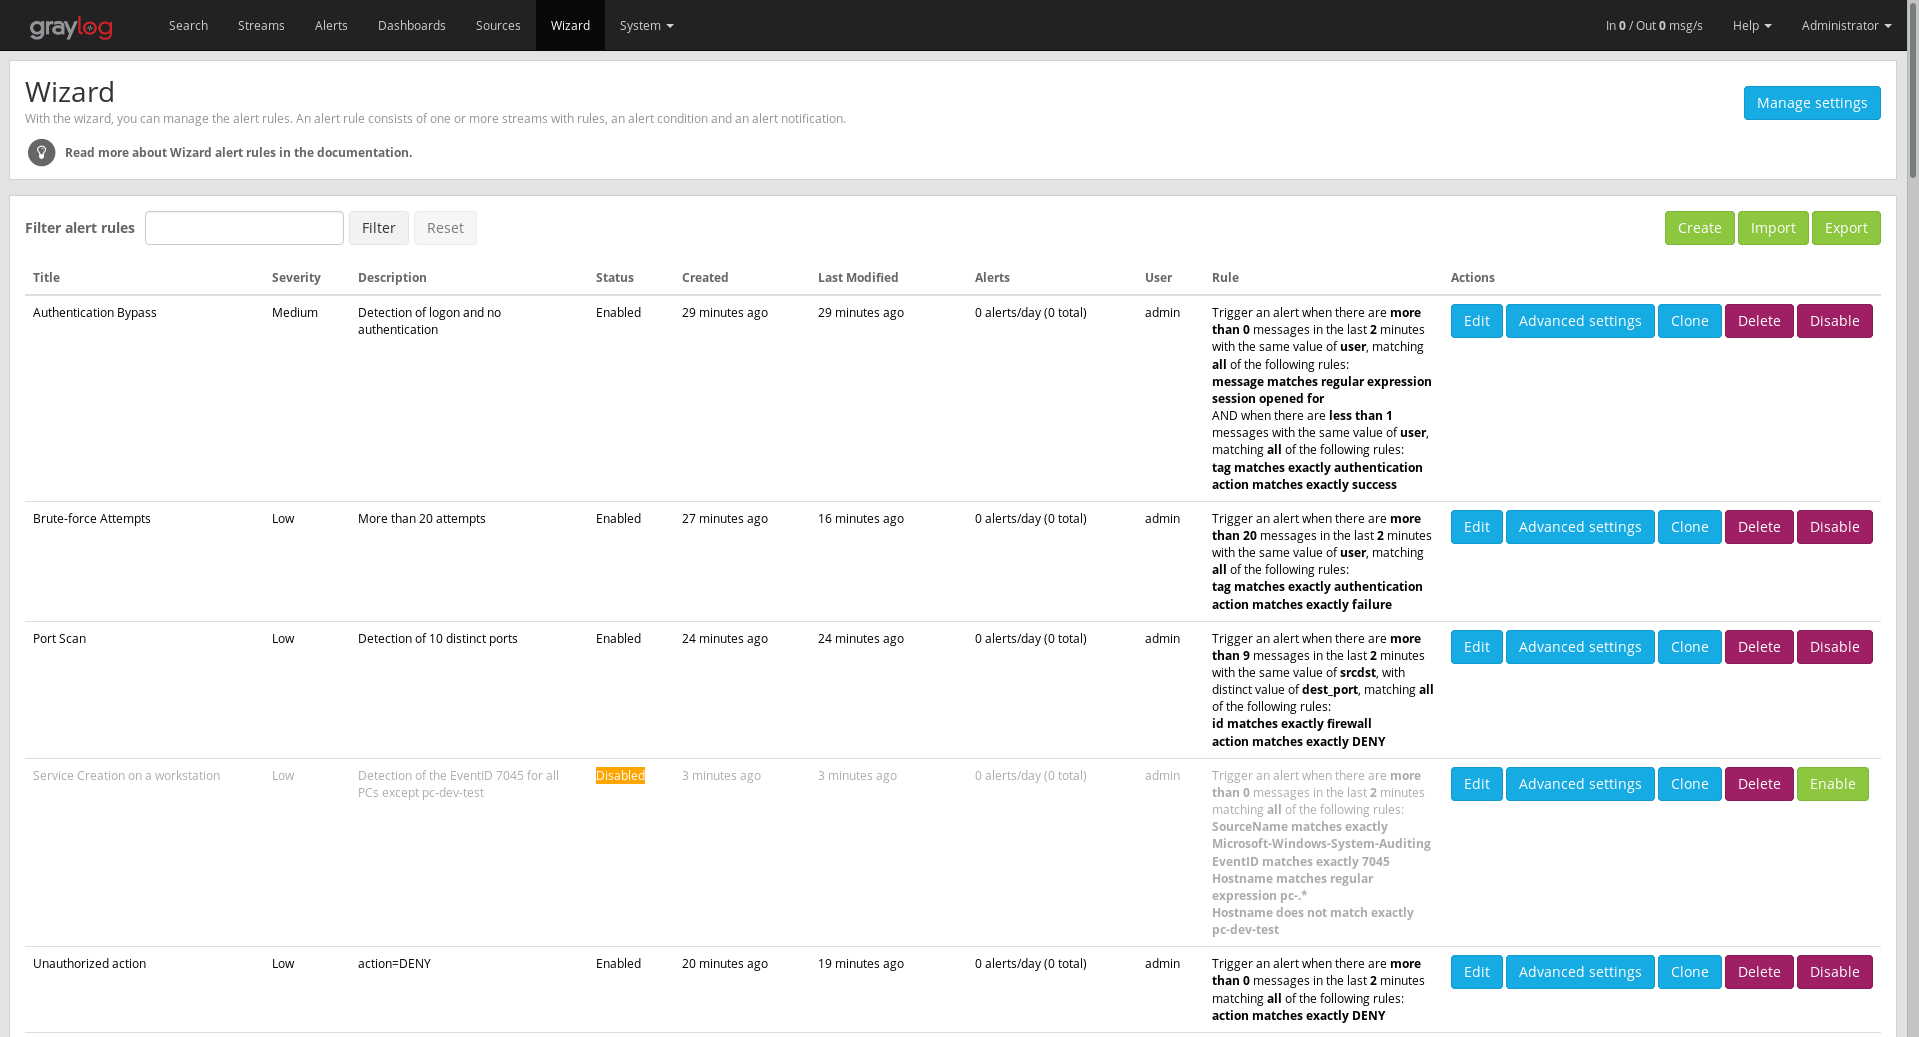Open the Administrator user menu
The height and width of the screenshot is (1037, 1919).
click(x=1845, y=25)
